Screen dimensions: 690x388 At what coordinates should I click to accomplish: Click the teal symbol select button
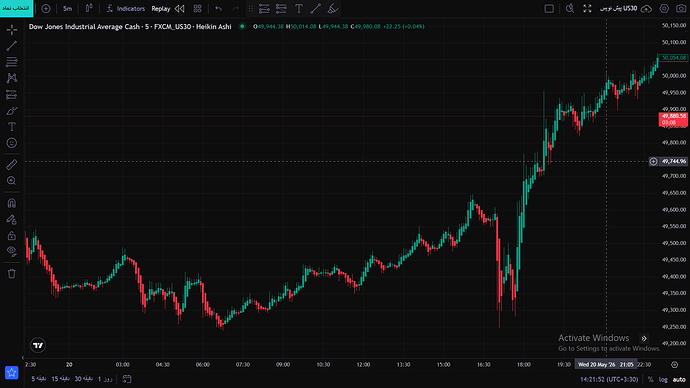tap(16, 8)
